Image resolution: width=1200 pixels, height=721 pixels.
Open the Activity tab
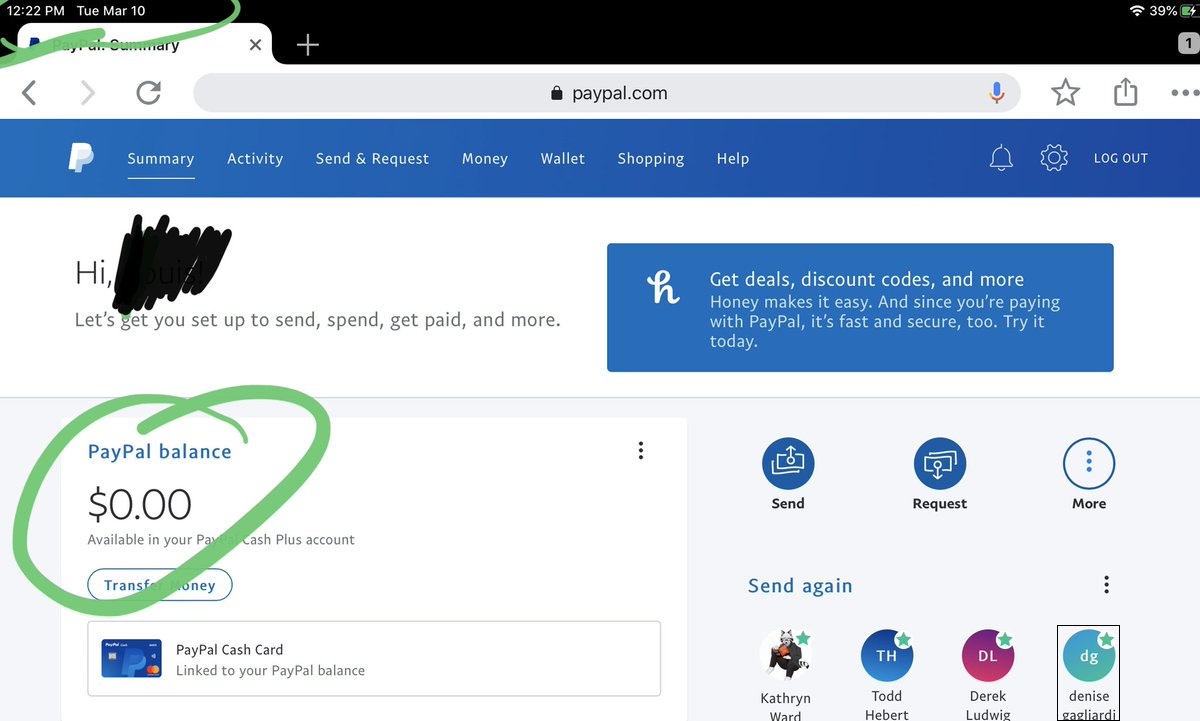tap(255, 158)
